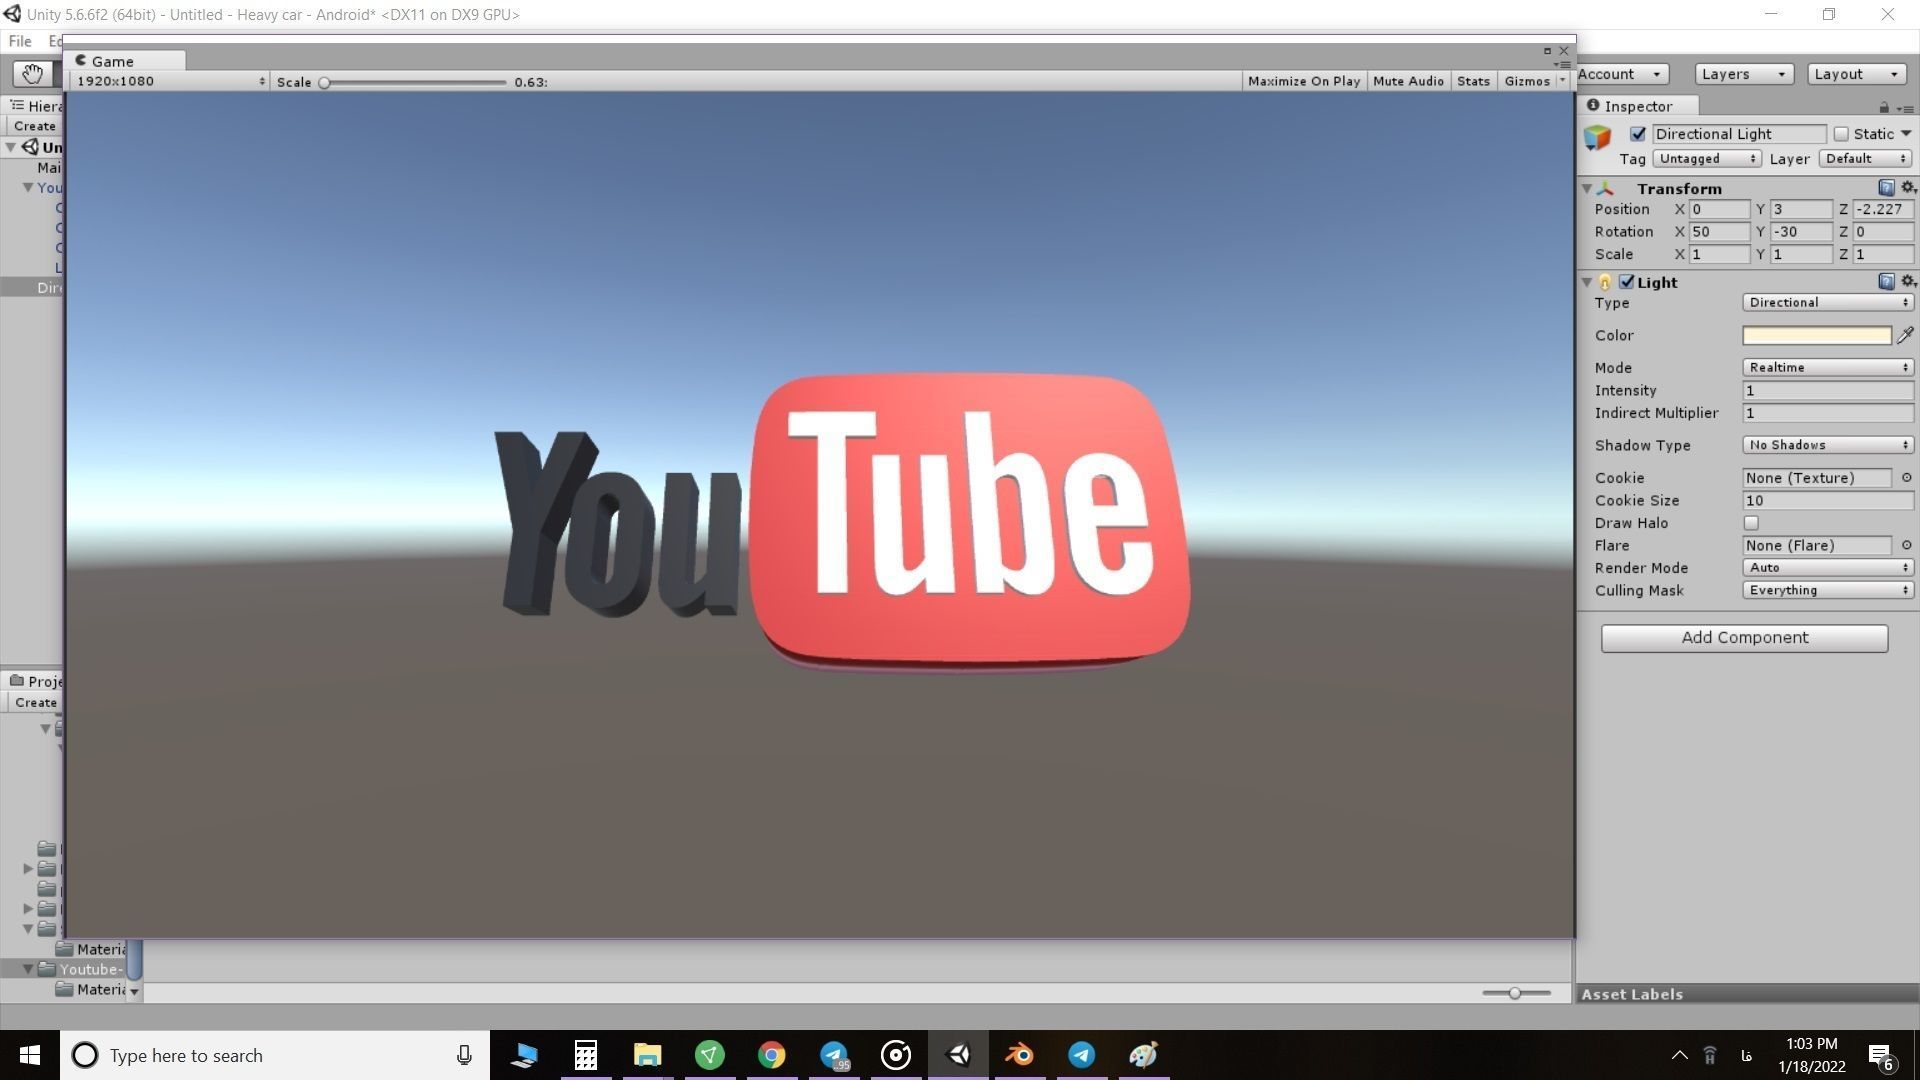Toggle the Directional Light active checkbox
The height and width of the screenshot is (1080, 1920).
coord(1638,134)
